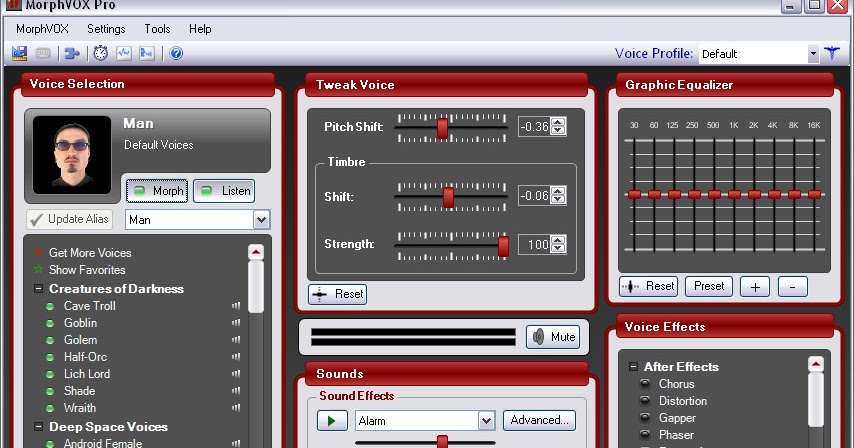
Task: Click the blue help question mark icon
Action: point(176,53)
